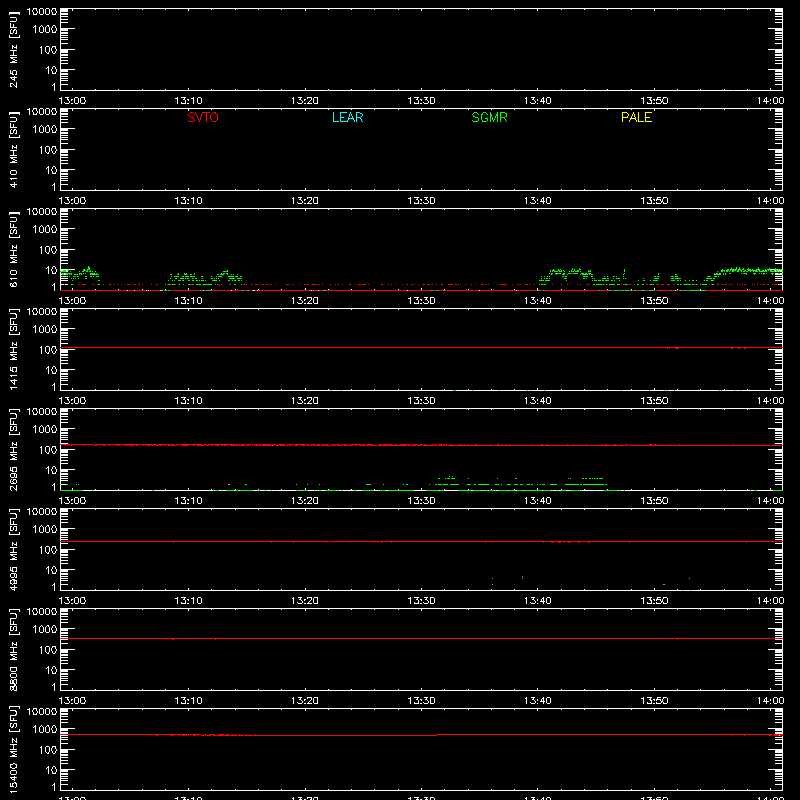The width and height of the screenshot is (800, 800).
Task: Click the 1000 tick on 15400 MHz axis
Action: point(45,730)
